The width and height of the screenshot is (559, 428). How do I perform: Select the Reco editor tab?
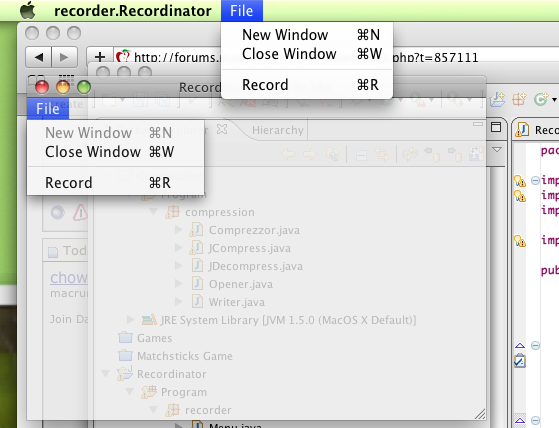pos(538,130)
